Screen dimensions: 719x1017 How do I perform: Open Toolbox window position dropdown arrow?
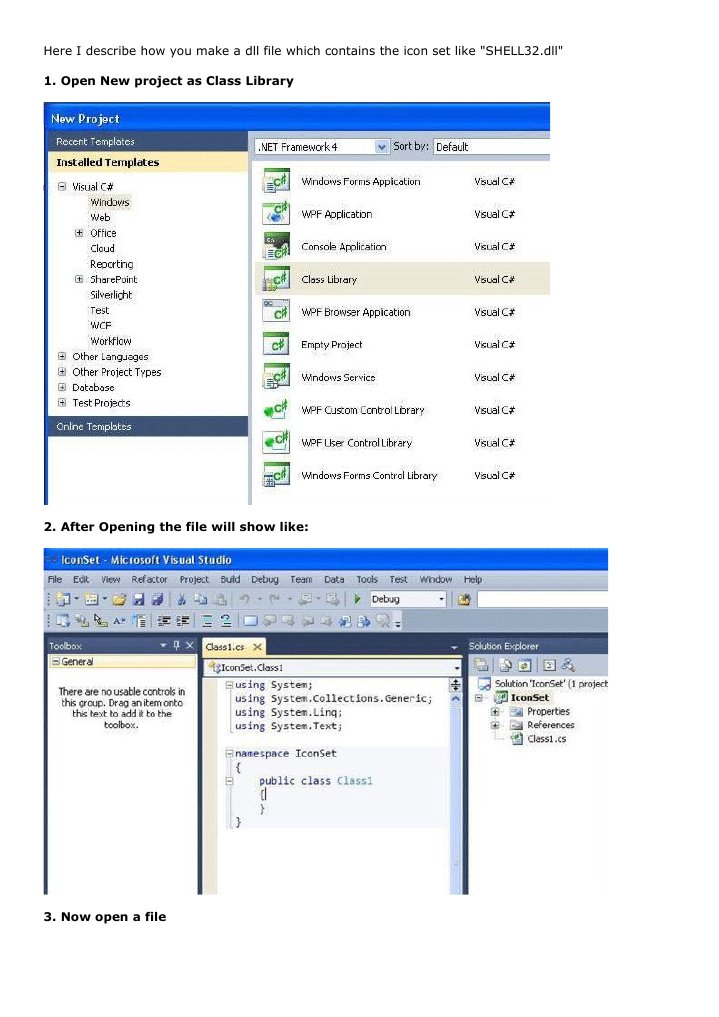163,645
